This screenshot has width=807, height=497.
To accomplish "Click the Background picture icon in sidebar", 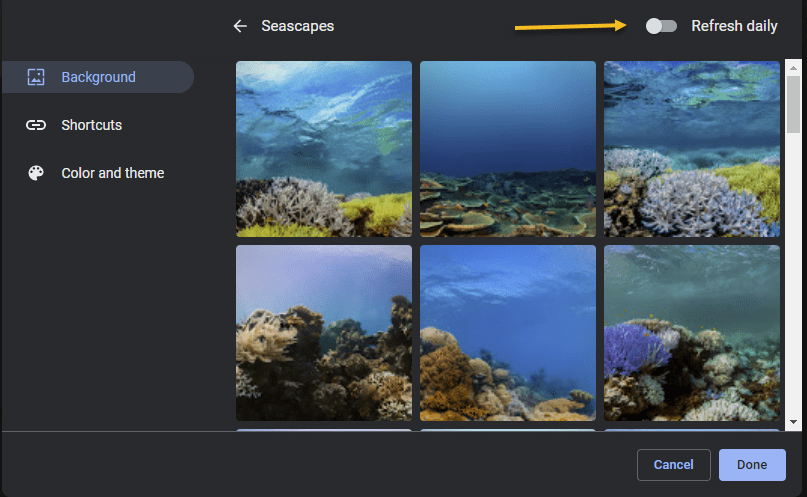I will pos(36,77).
